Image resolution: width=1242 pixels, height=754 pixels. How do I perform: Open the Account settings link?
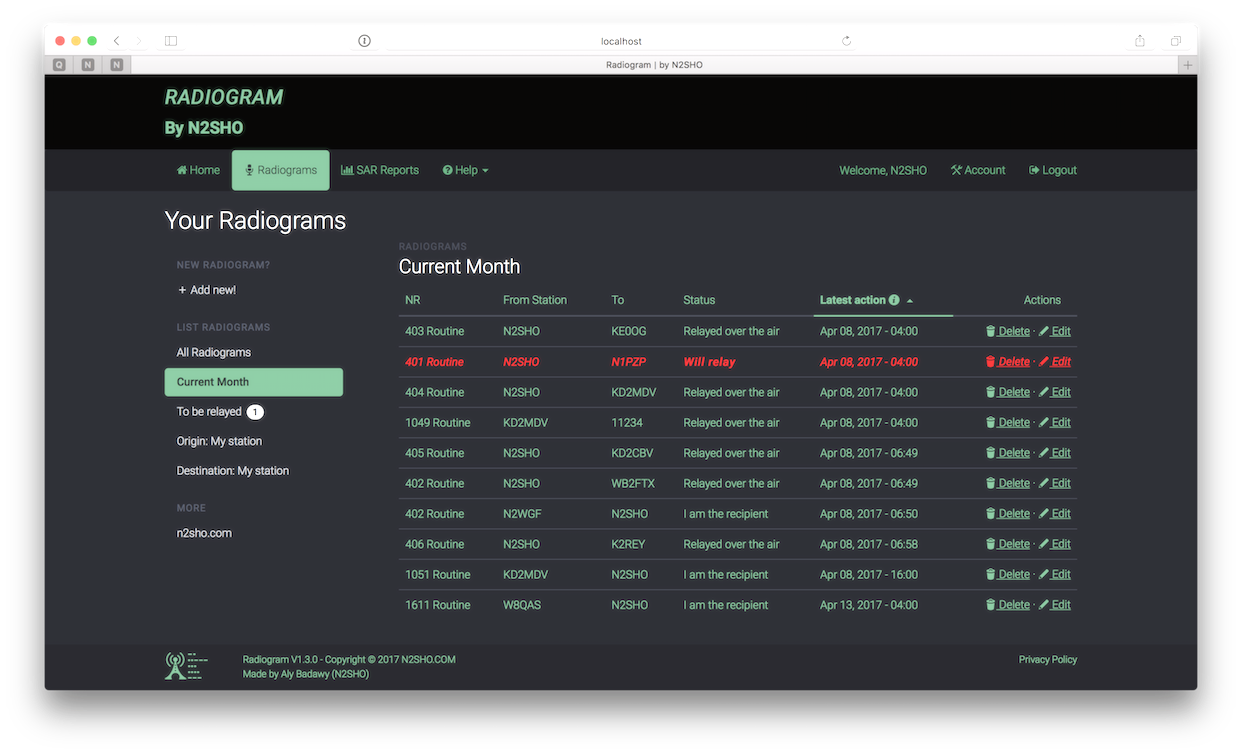pos(978,170)
